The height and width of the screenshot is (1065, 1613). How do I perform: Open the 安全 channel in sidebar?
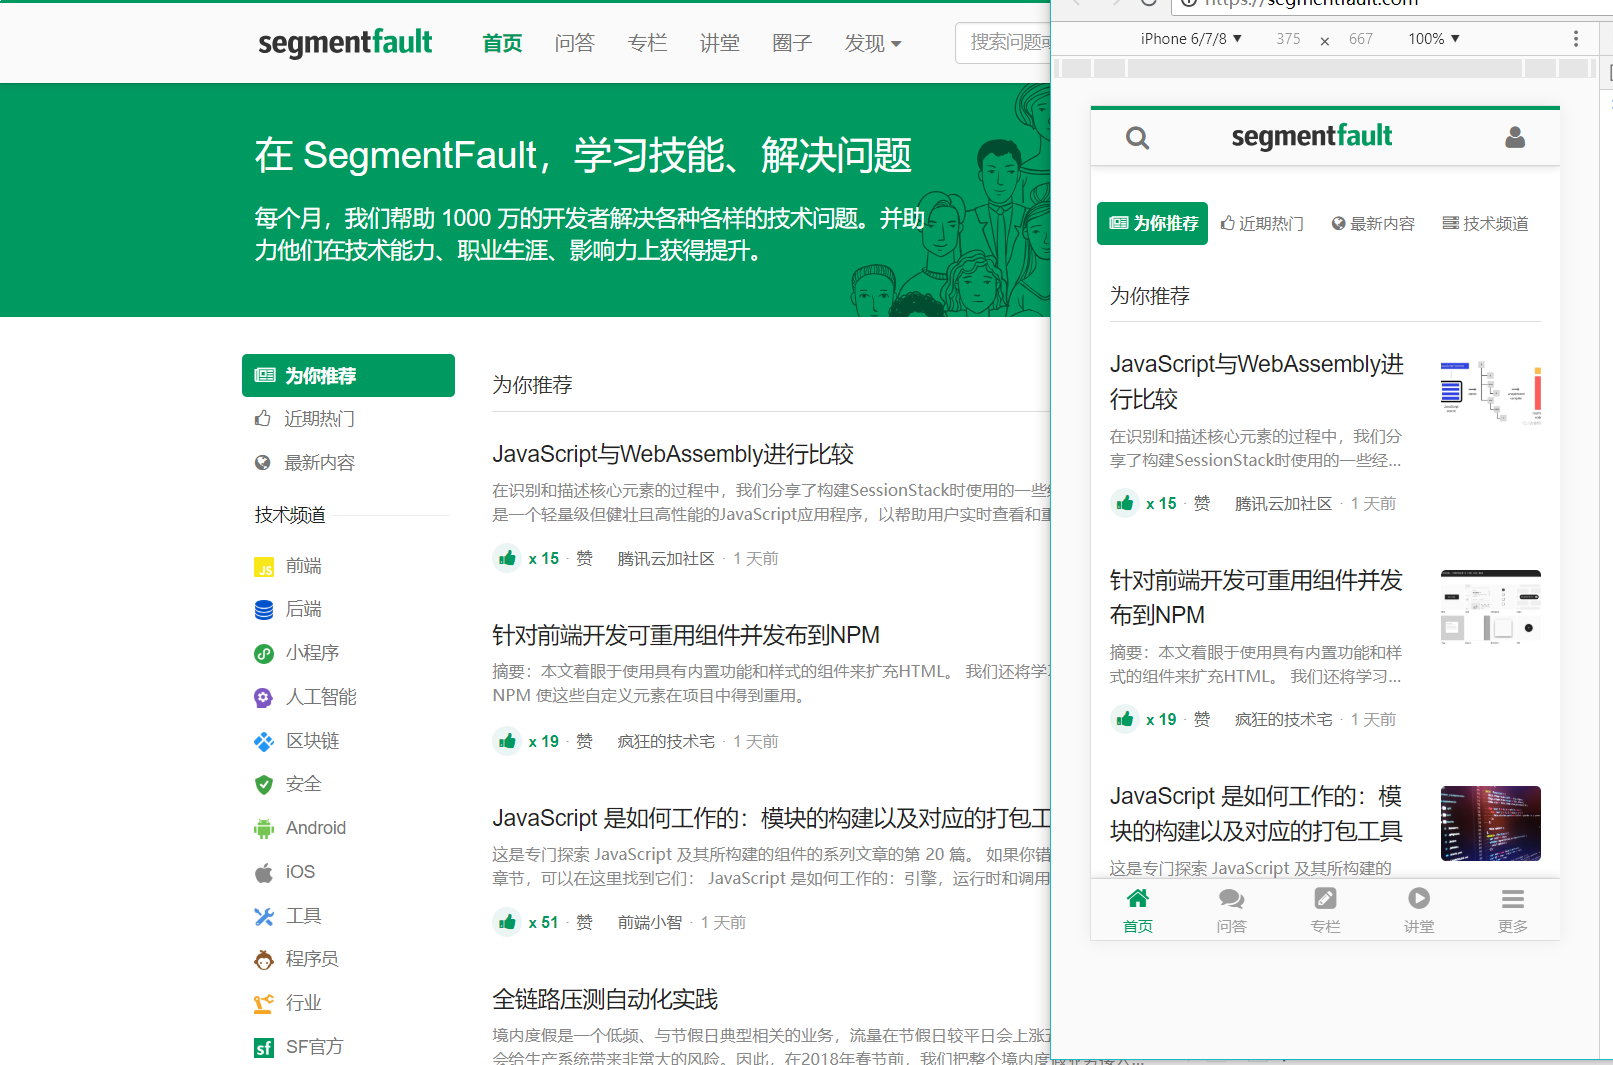click(x=288, y=784)
